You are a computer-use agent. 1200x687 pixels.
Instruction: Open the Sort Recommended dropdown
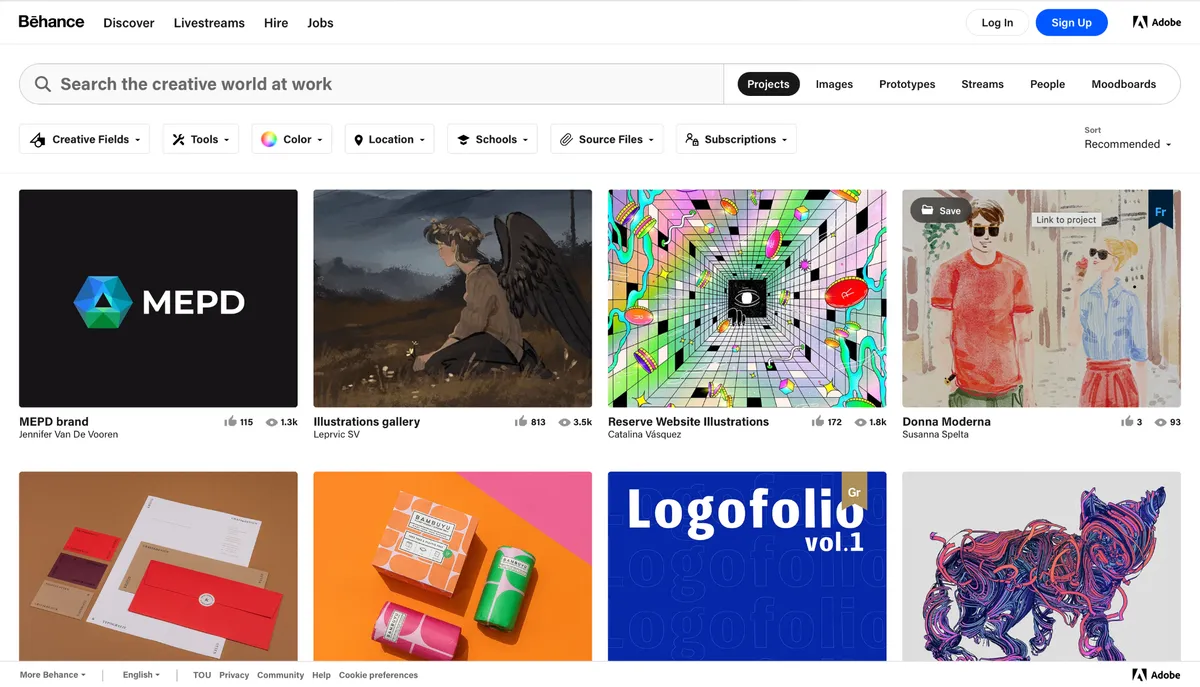(1127, 144)
